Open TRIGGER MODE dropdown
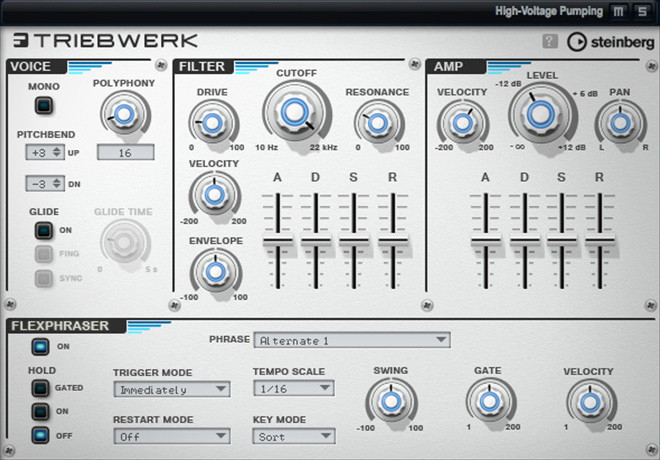The image size is (660, 460). tap(172, 389)
